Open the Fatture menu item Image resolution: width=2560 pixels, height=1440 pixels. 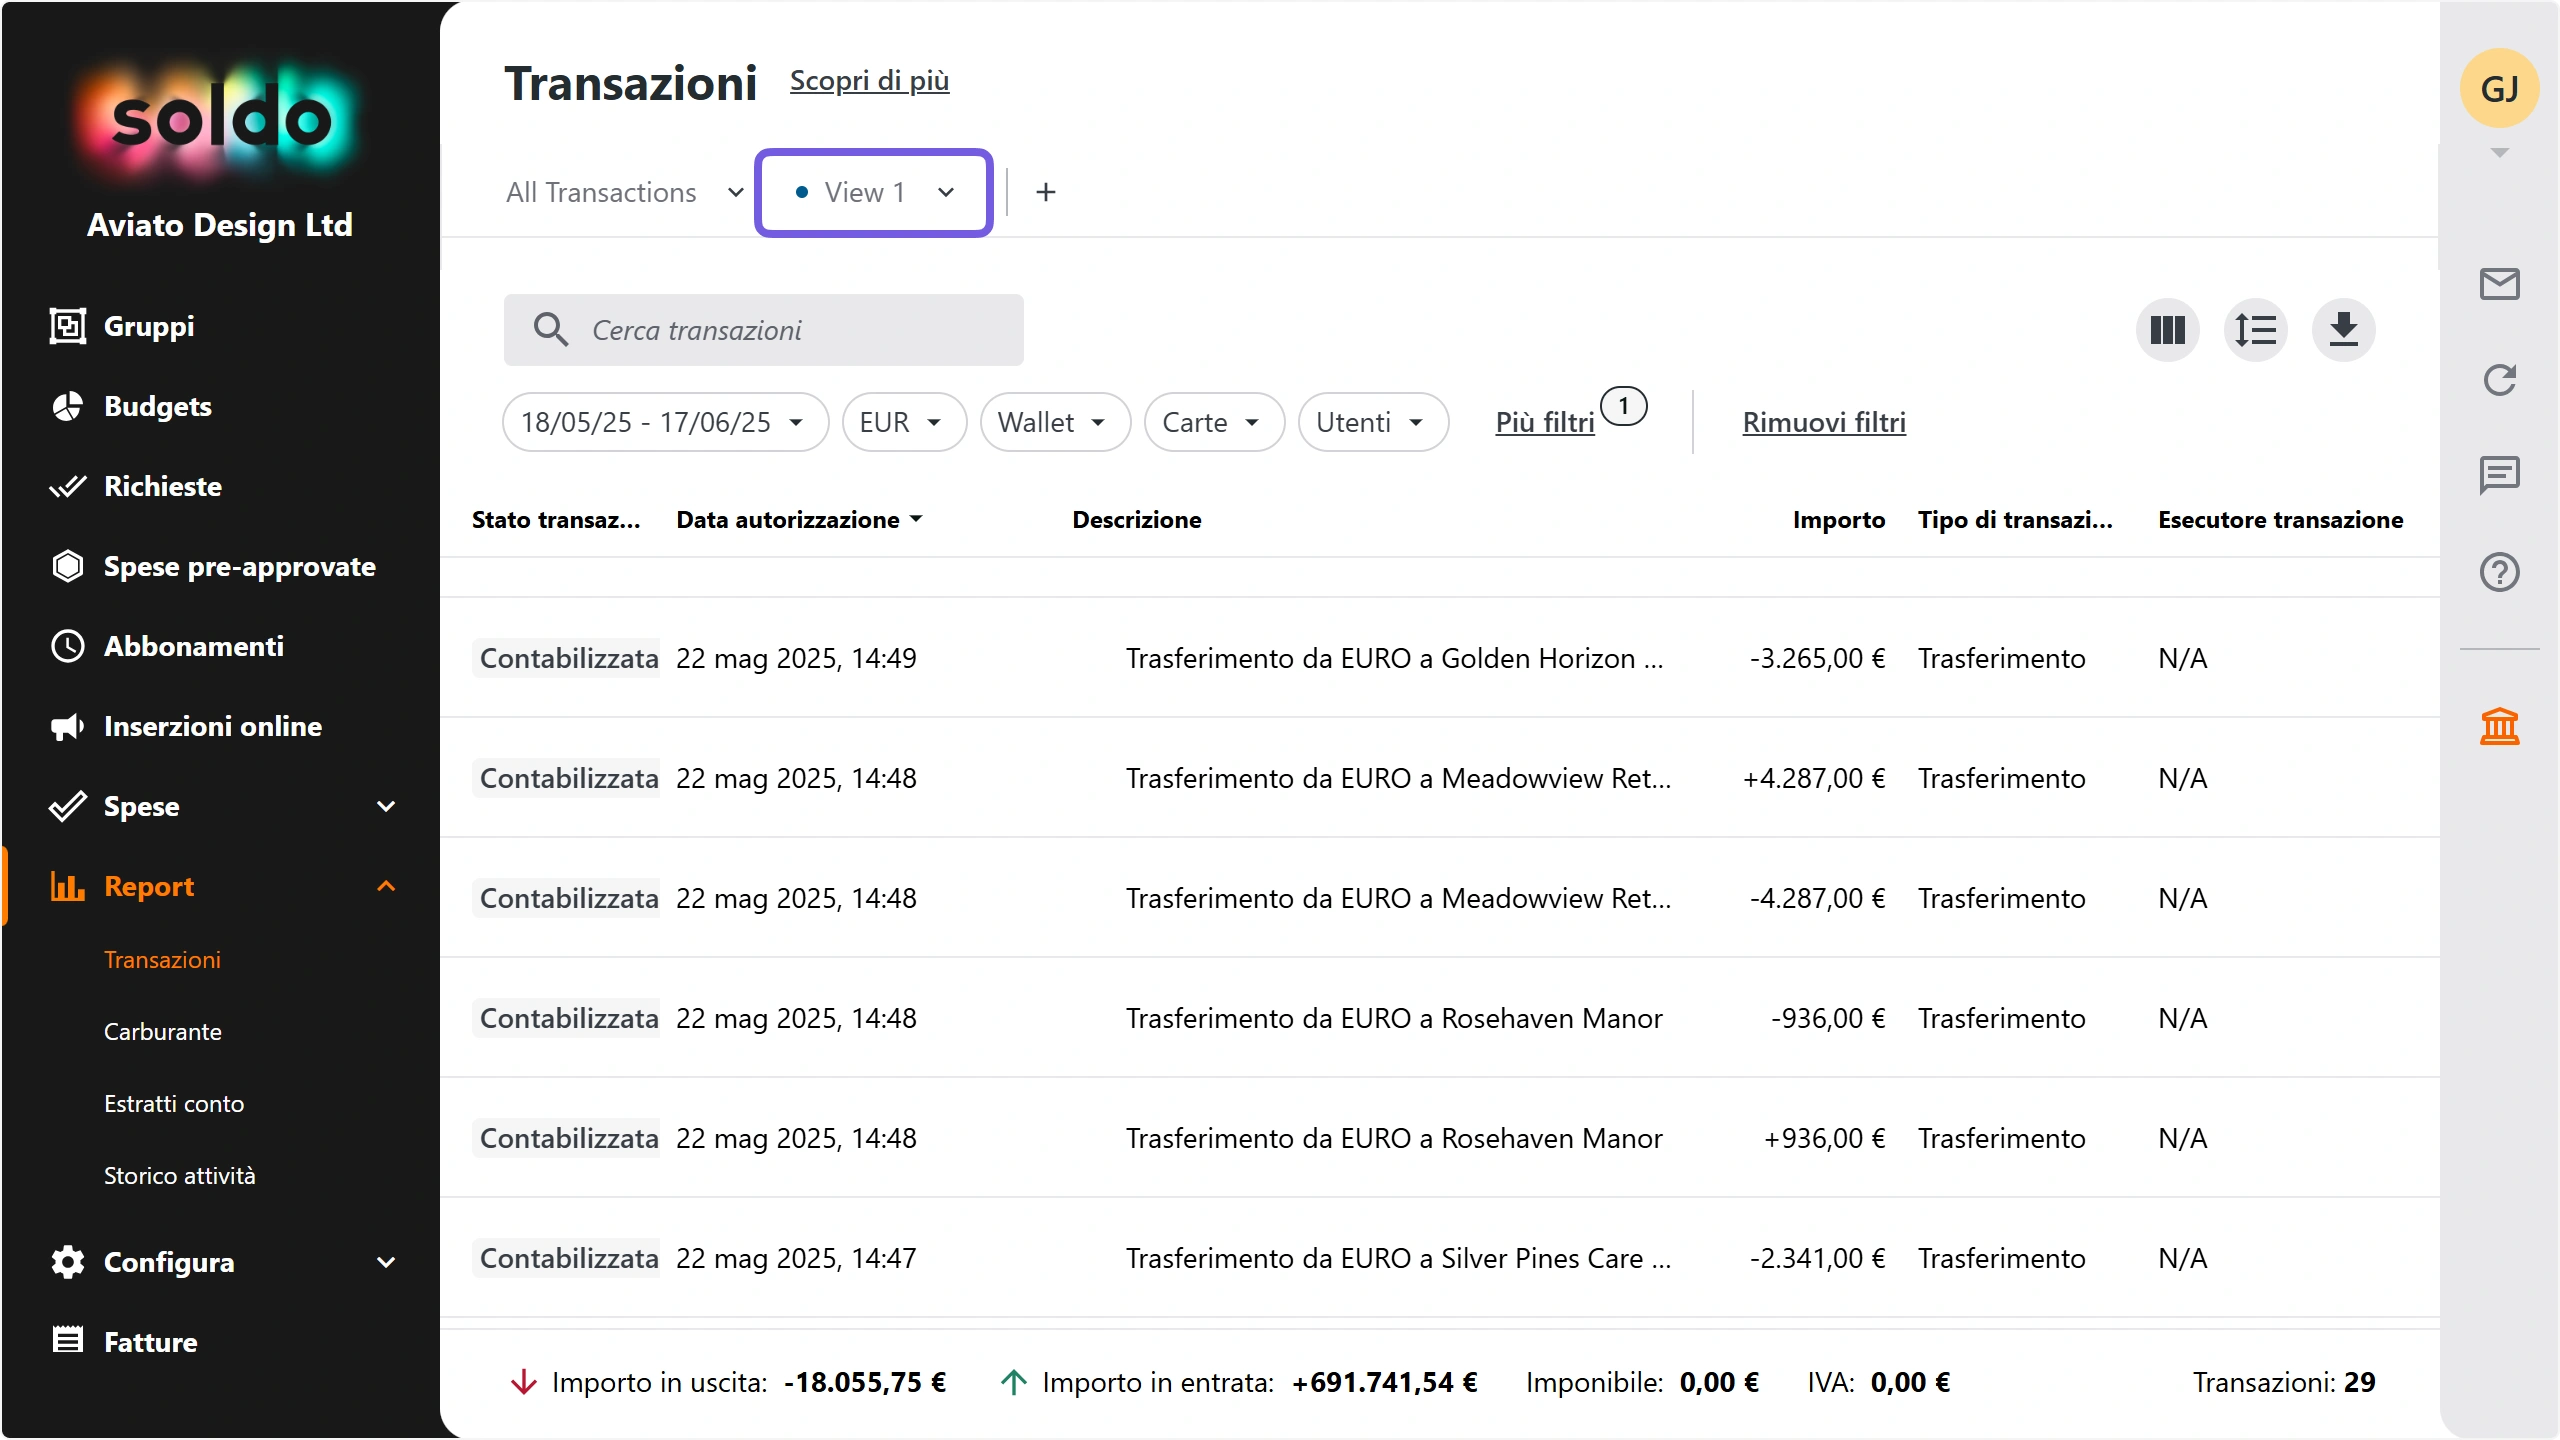[x=150, y=1342]
